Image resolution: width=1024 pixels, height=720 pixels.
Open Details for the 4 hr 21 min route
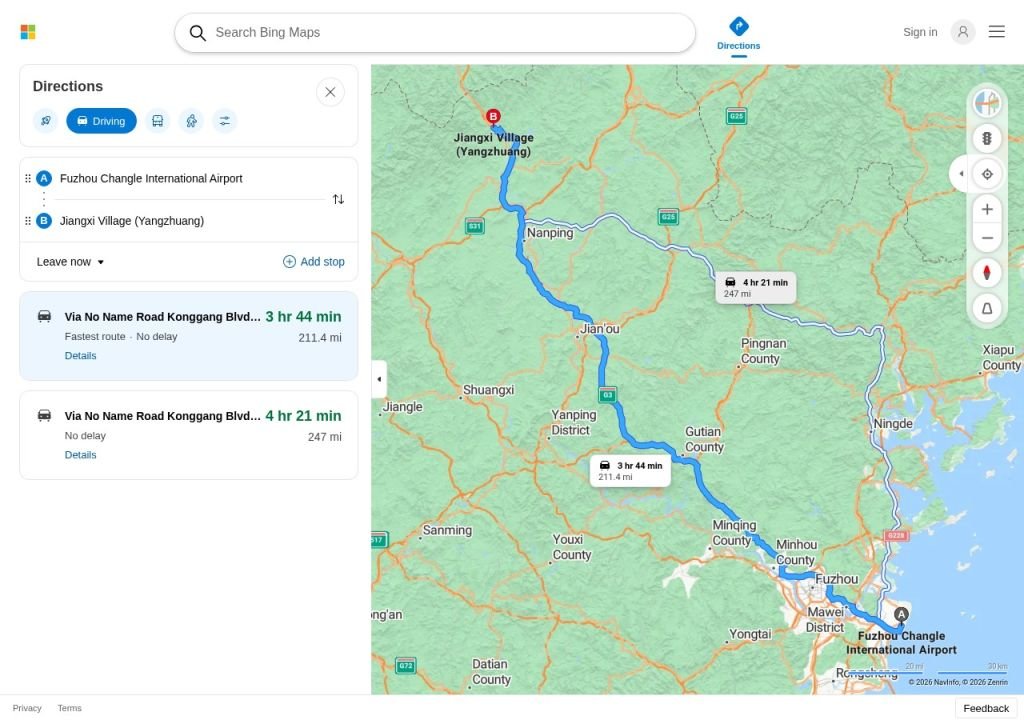tap(80, 455)
